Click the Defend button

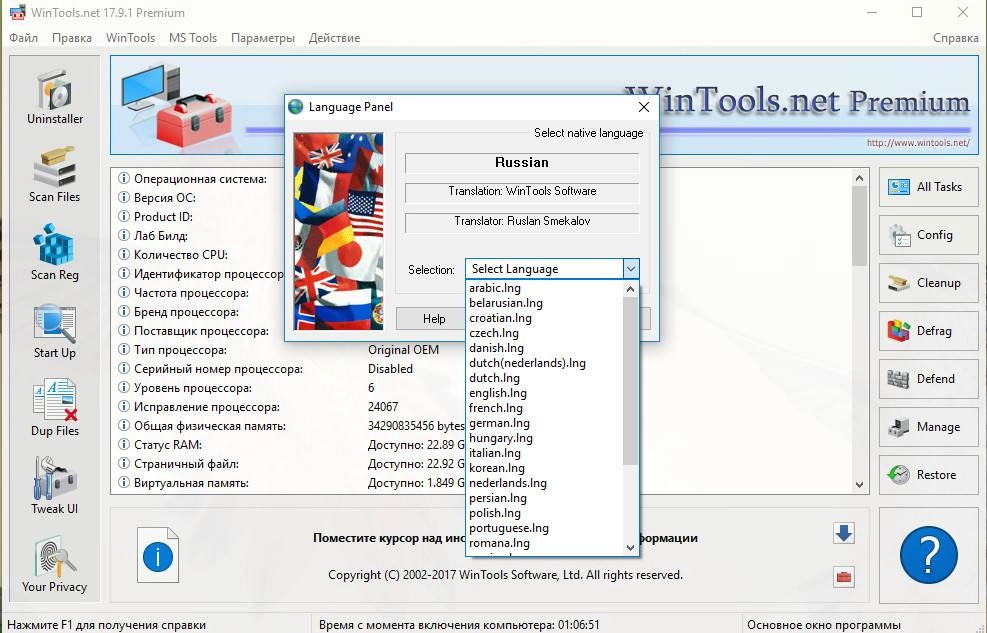[928, 379]
